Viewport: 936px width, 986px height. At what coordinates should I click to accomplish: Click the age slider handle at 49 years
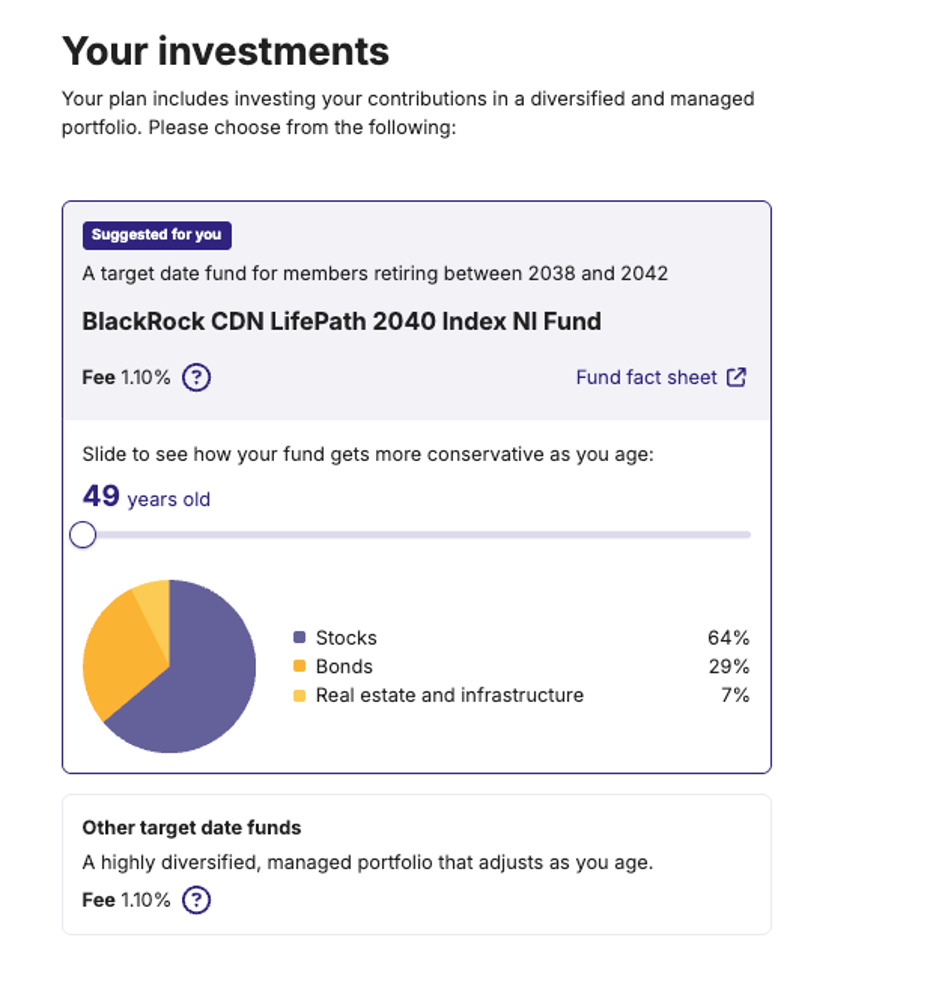tap(82, 535)
